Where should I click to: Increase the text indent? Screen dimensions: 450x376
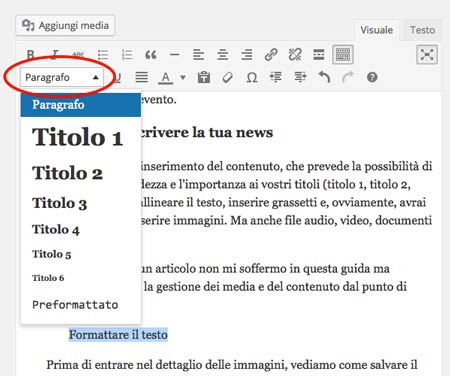(x=300, y=77)
